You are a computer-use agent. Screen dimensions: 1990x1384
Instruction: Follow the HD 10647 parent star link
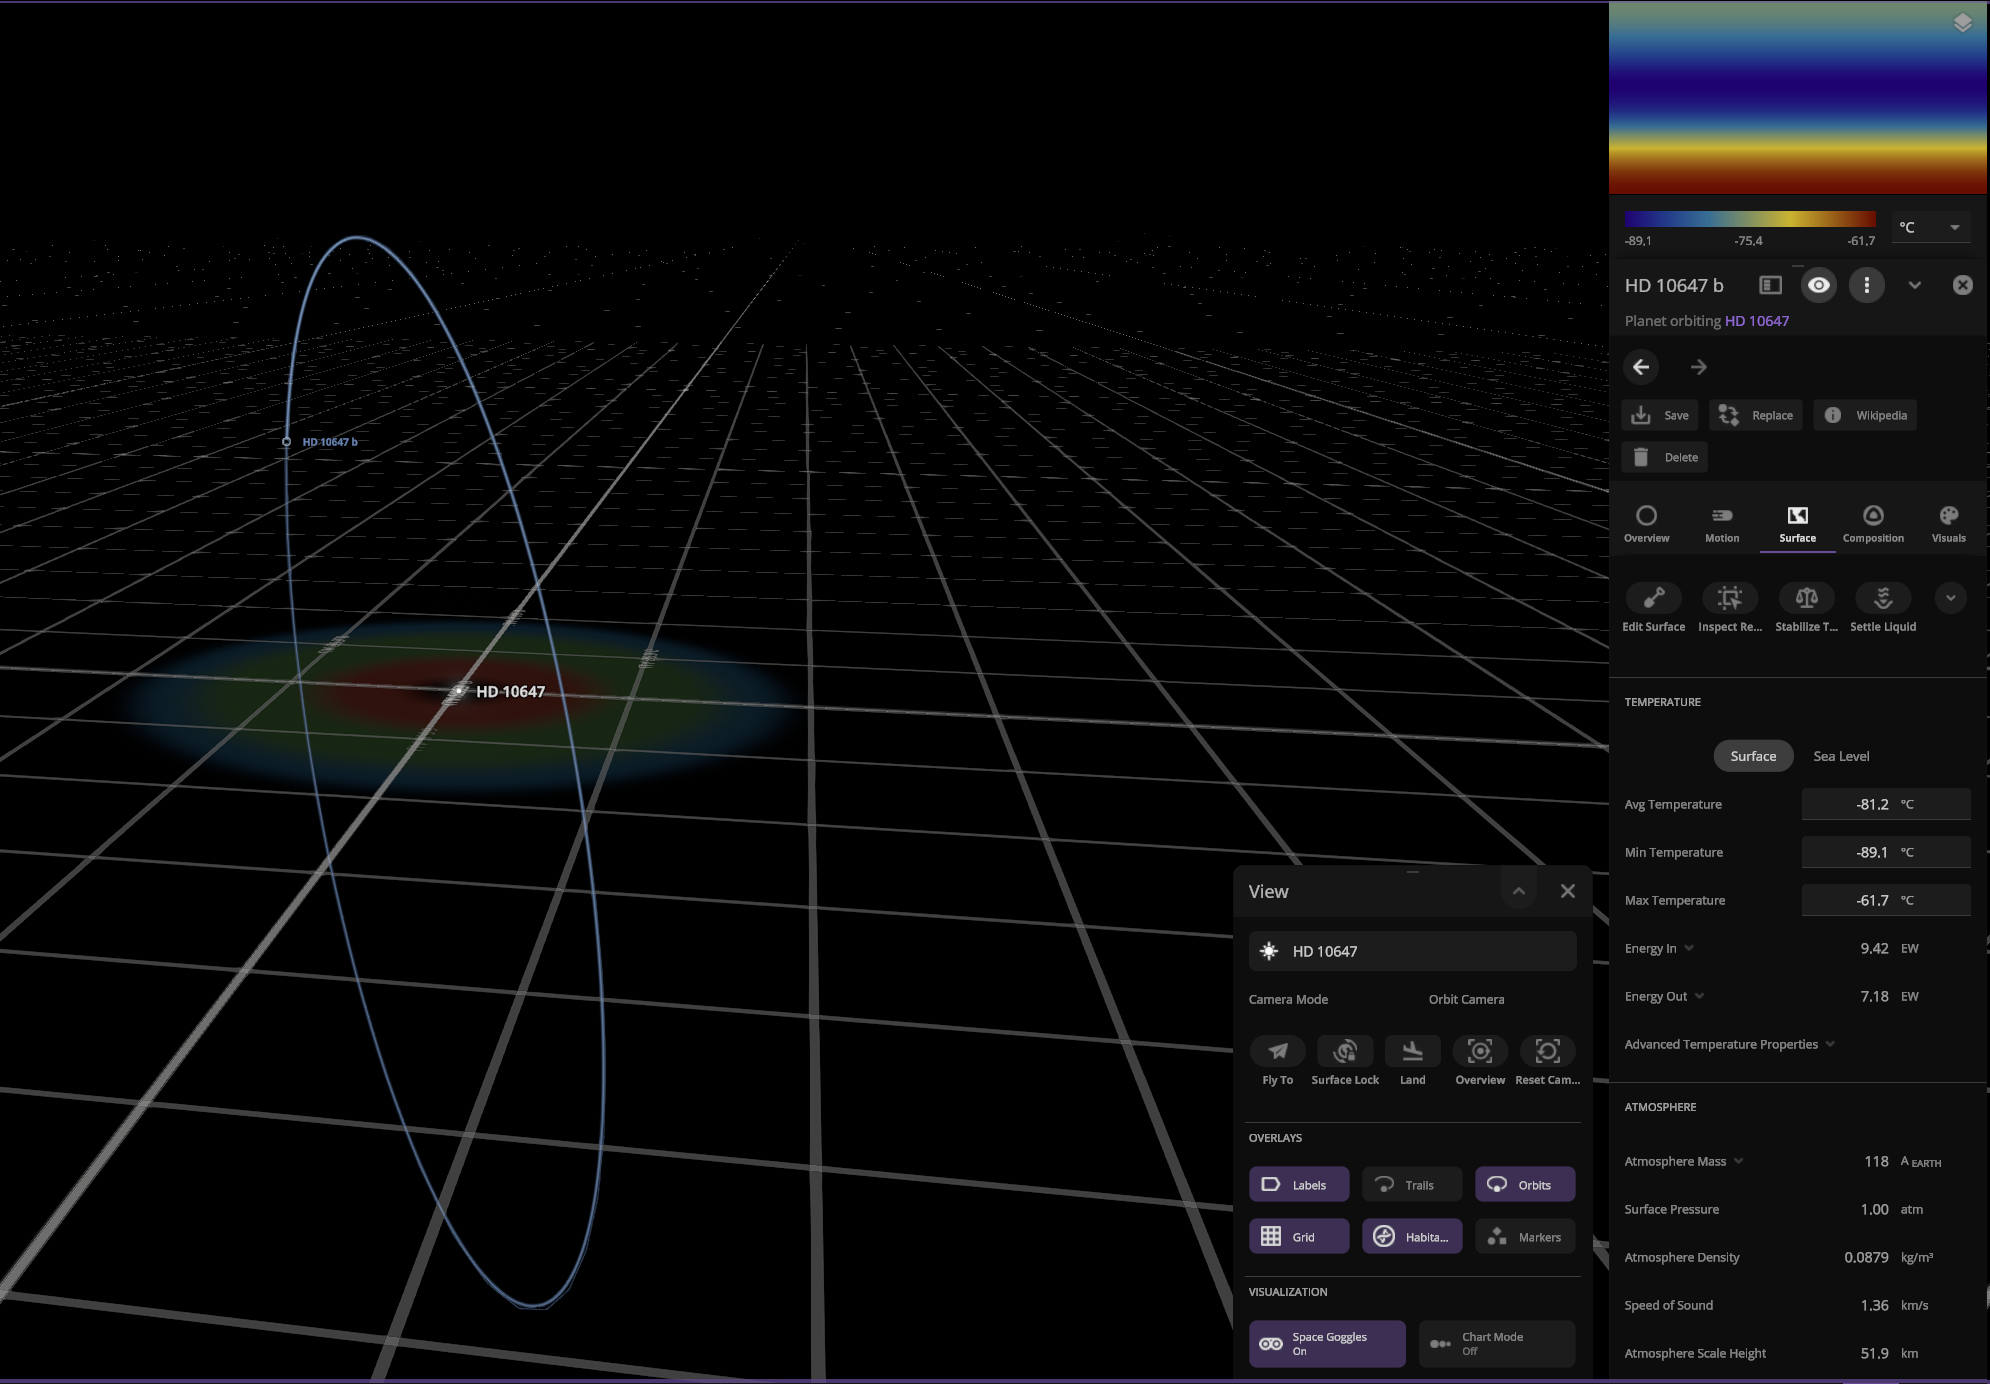[1757, 321]
